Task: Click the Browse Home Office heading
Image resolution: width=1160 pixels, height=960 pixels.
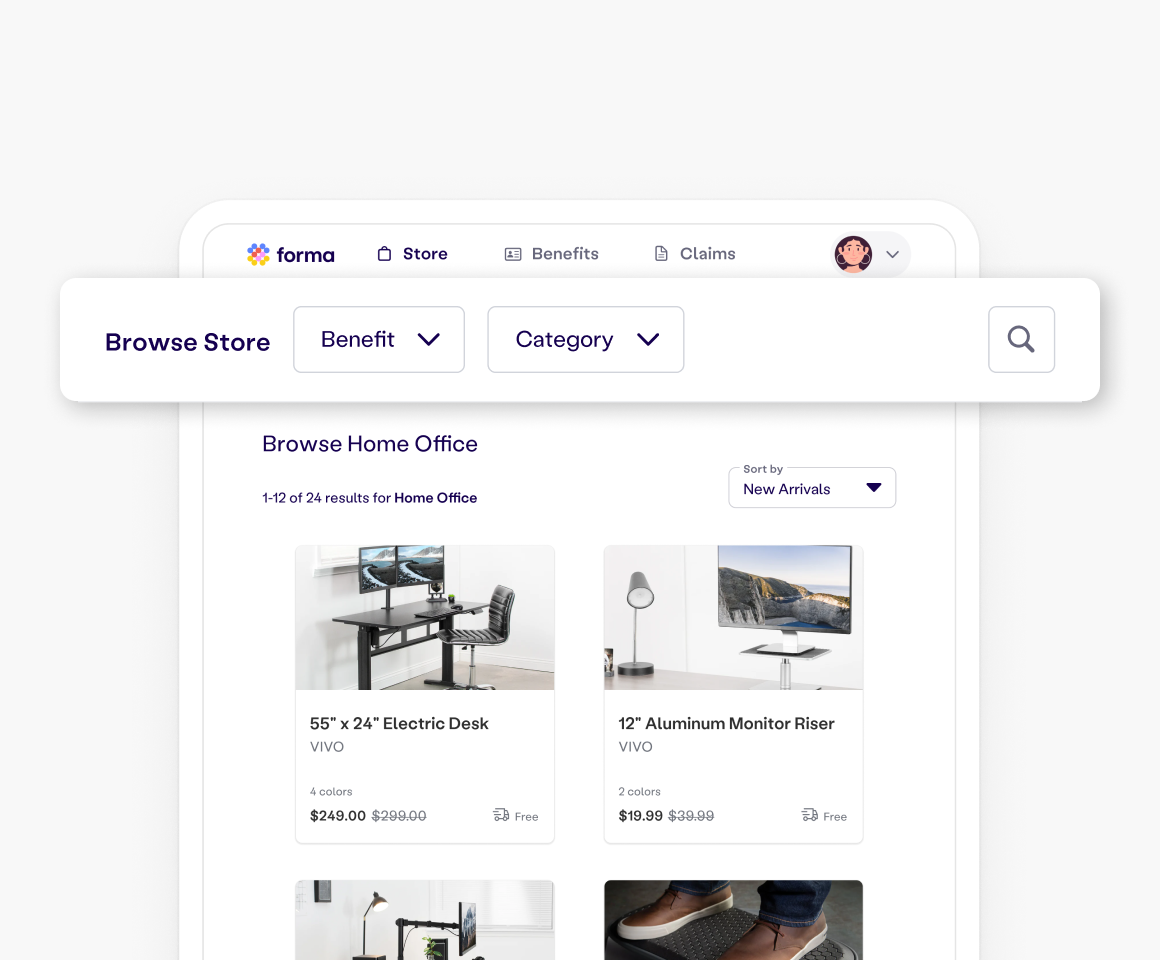Action: coord(370,444)
